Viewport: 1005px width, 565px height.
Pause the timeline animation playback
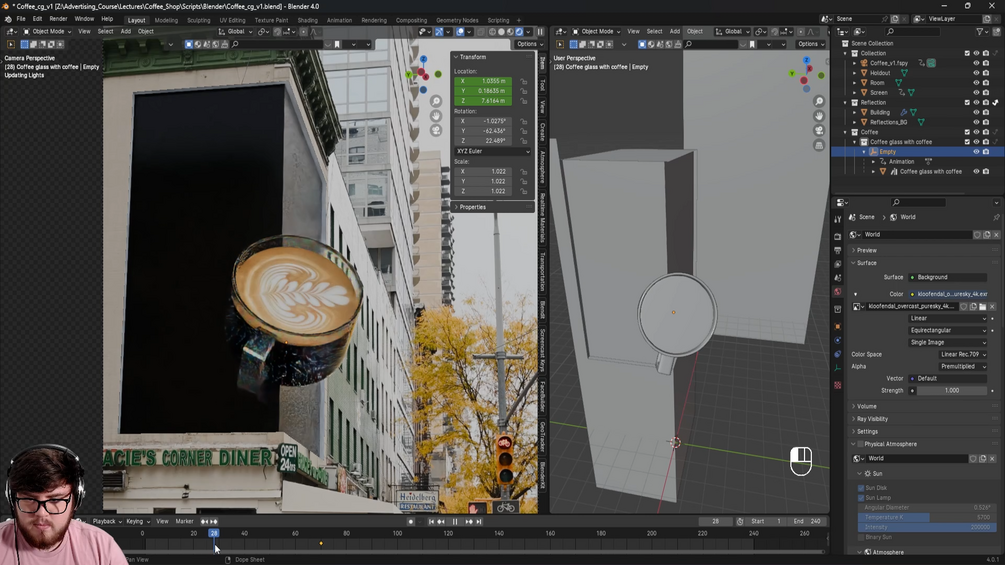coord(455,521)
